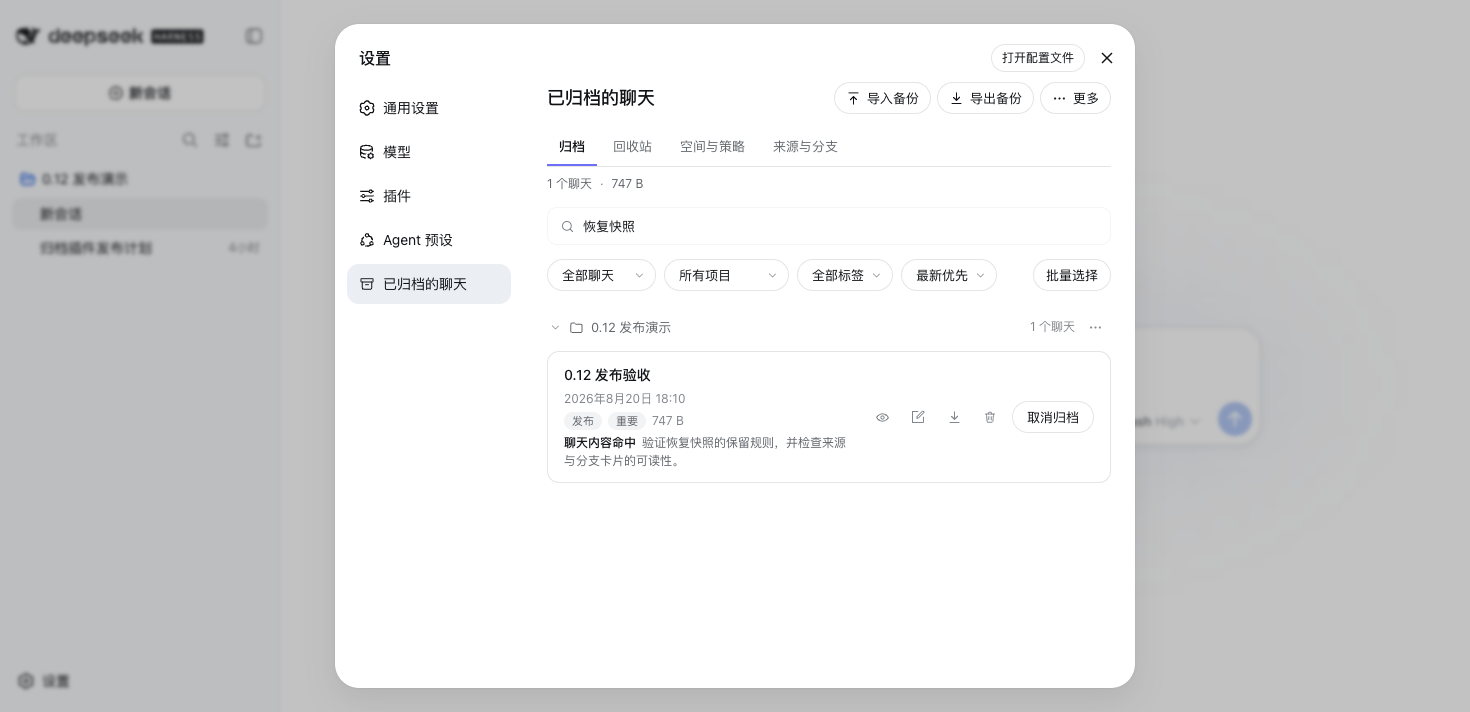Preview the 0.12 发布验收 chat with eye icon
Screen dimensions: 1470x712
tap(882, 417)
